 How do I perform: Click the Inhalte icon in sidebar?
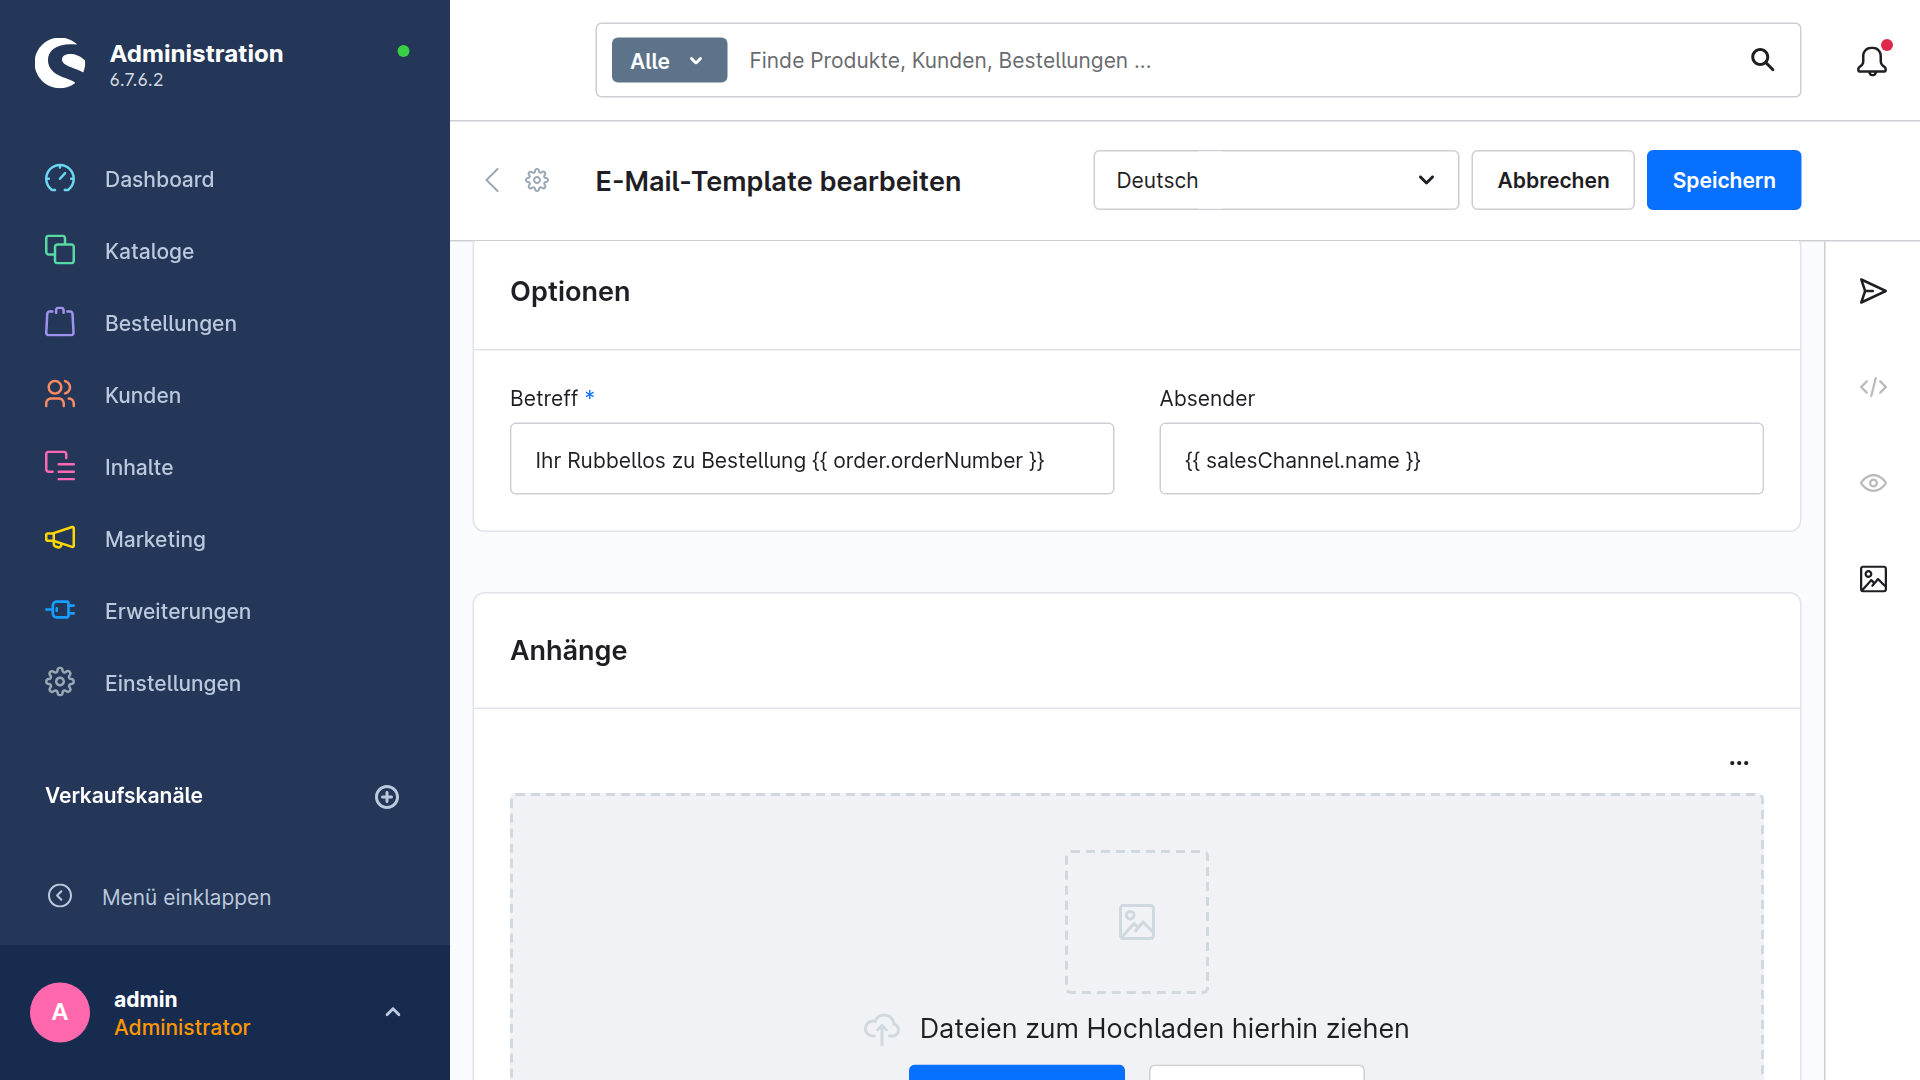[x=60, y=466]
